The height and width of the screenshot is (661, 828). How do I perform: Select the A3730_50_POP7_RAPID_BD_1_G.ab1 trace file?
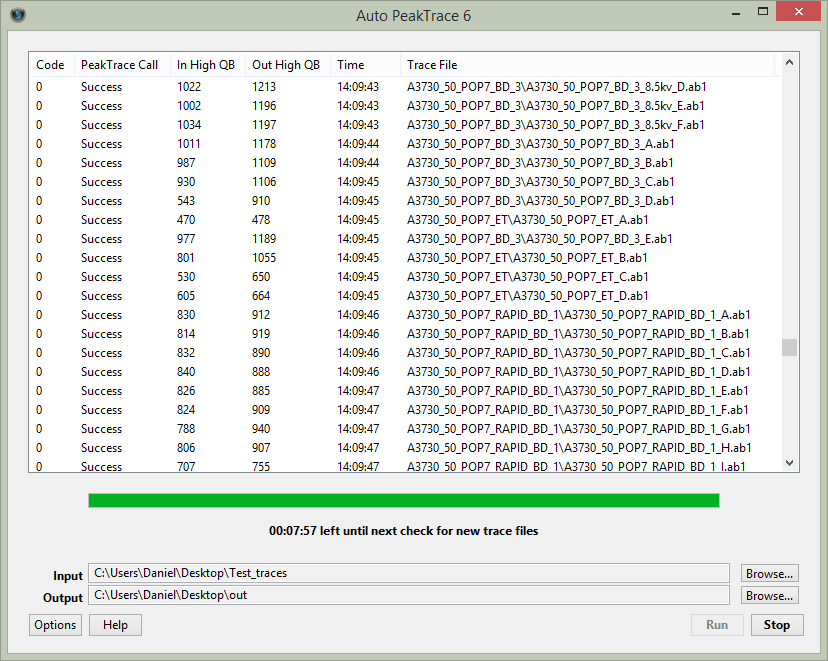point(579,429)
